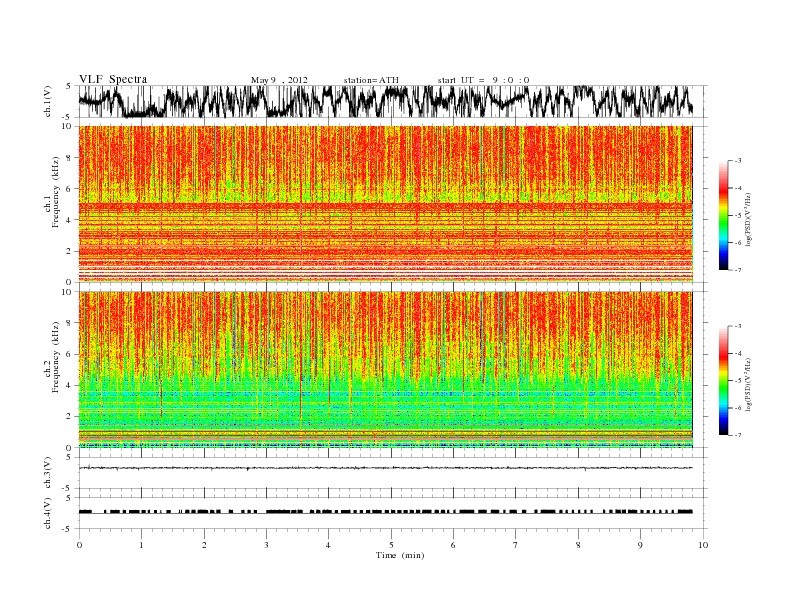Select the "start UT = 9 :0 :0" text
Viewport: 792px width, 612px height.
click(x=483, y=80)
